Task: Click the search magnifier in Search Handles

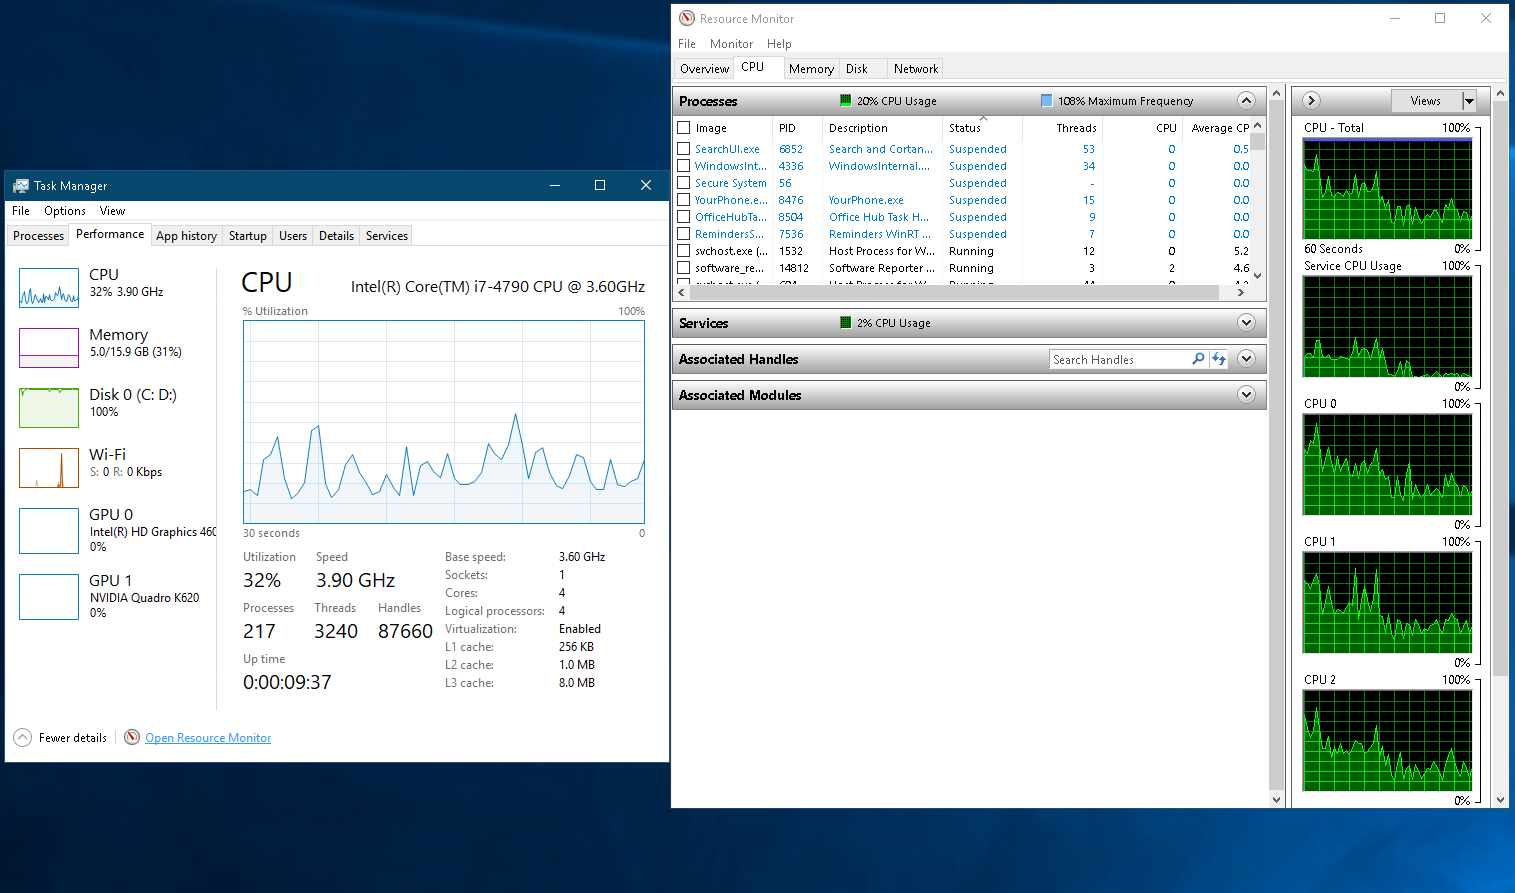Action: (1198, 359)
